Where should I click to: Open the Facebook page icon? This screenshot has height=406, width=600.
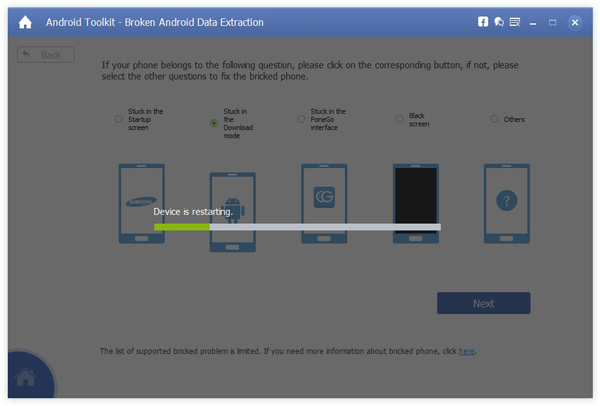482,21
